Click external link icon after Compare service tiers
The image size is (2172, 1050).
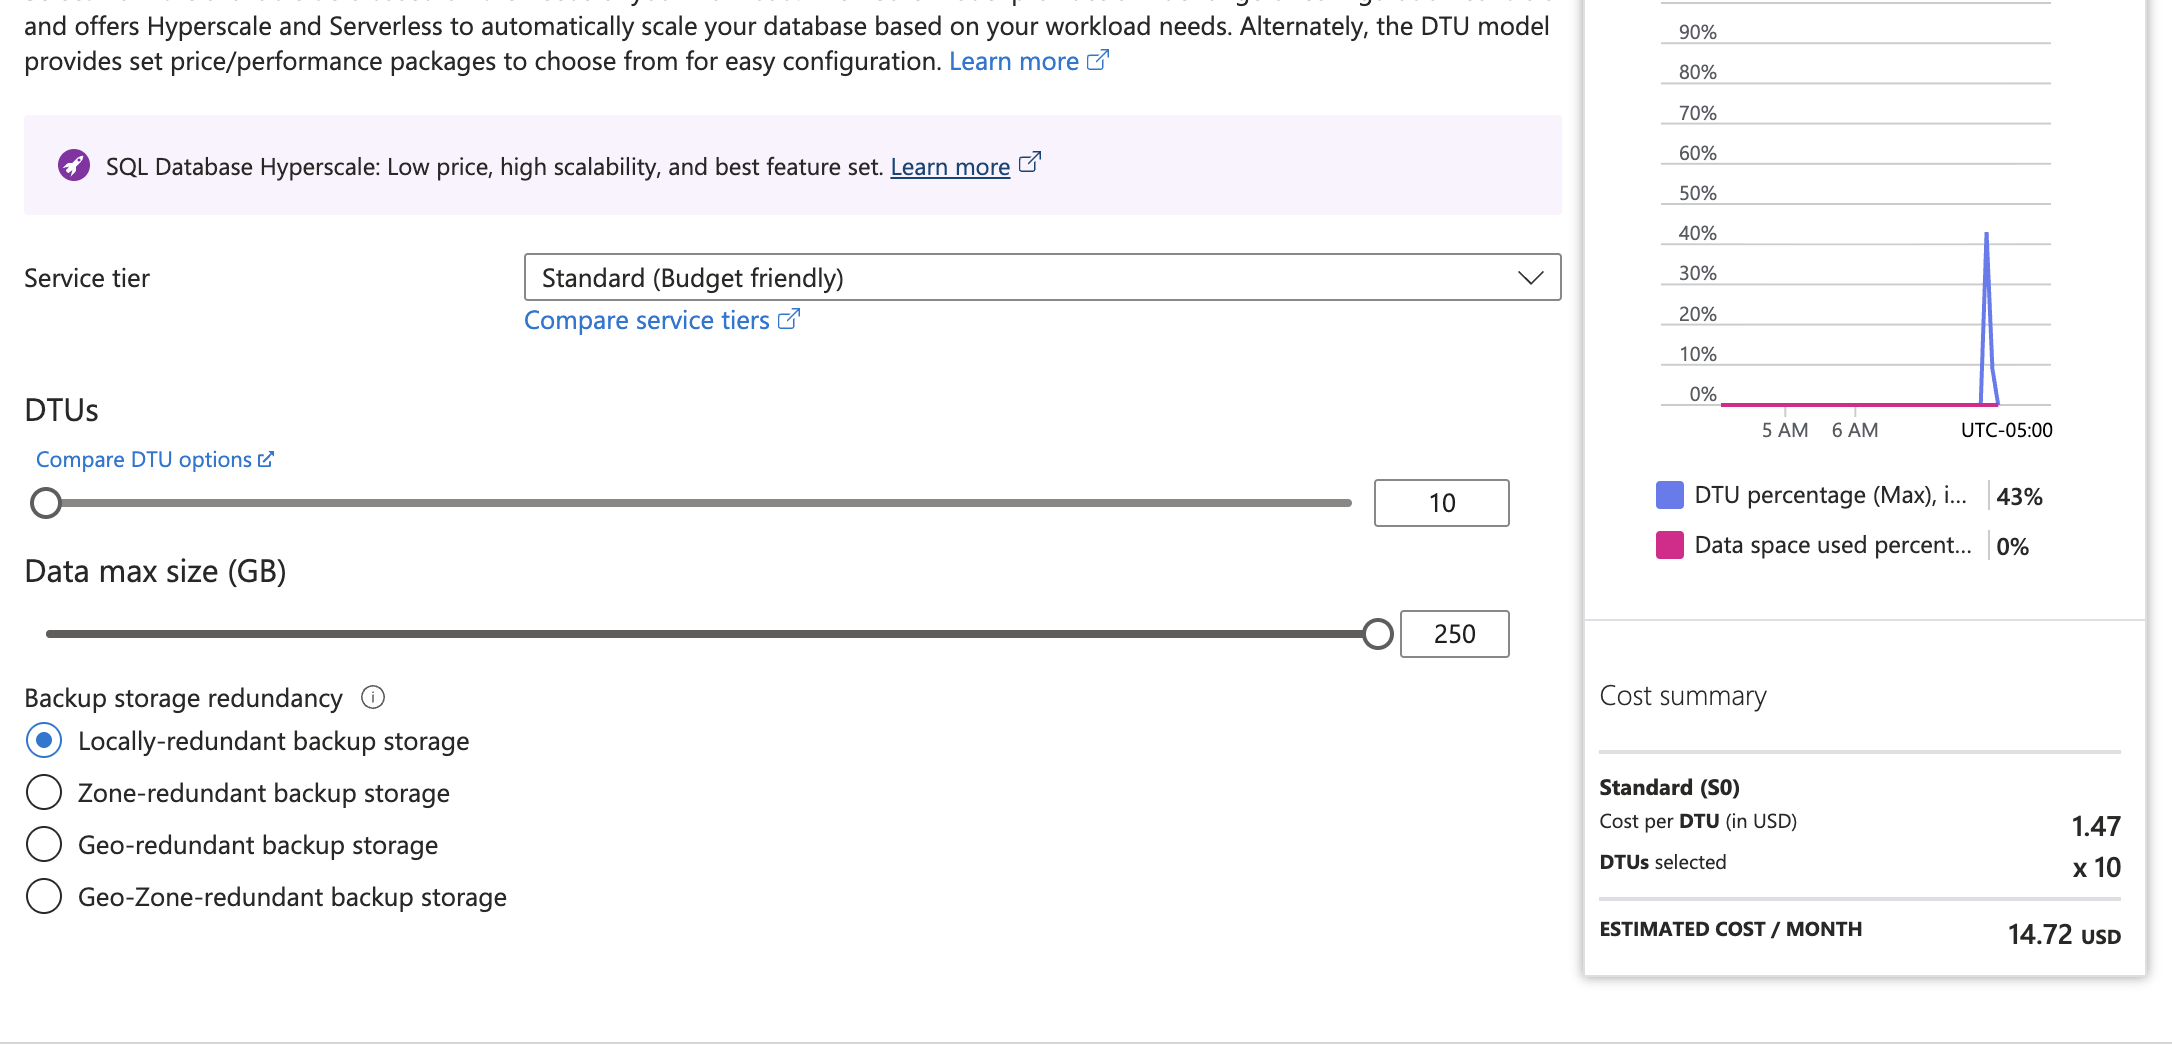click(x=789, y=319)
